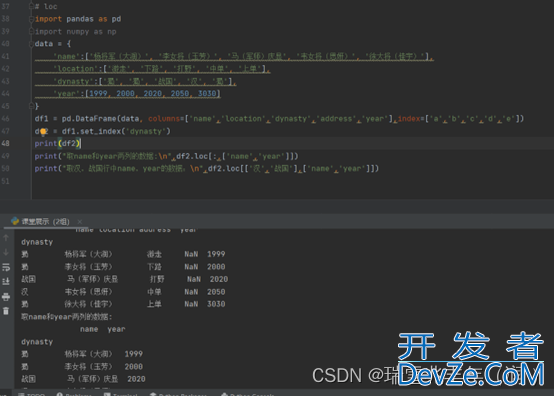Toggle soft-wrap in the run console
The height and width of the screenshot is (396, 554).
click(6, 267)
